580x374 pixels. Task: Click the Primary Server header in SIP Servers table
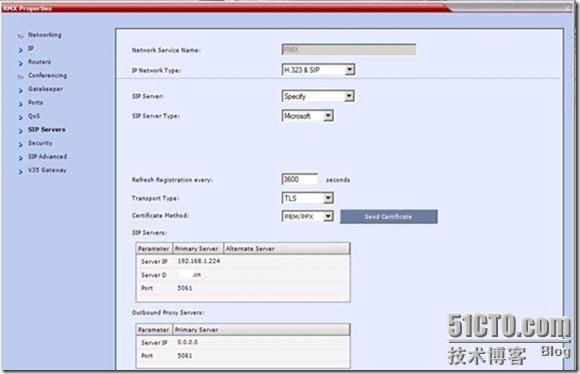pyautogui.click(x=197, y=249)
